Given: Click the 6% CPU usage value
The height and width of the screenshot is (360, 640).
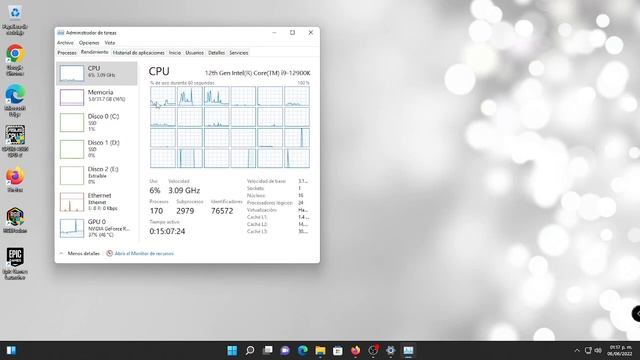Looking at the screenshot, I should tap(155, 191).
